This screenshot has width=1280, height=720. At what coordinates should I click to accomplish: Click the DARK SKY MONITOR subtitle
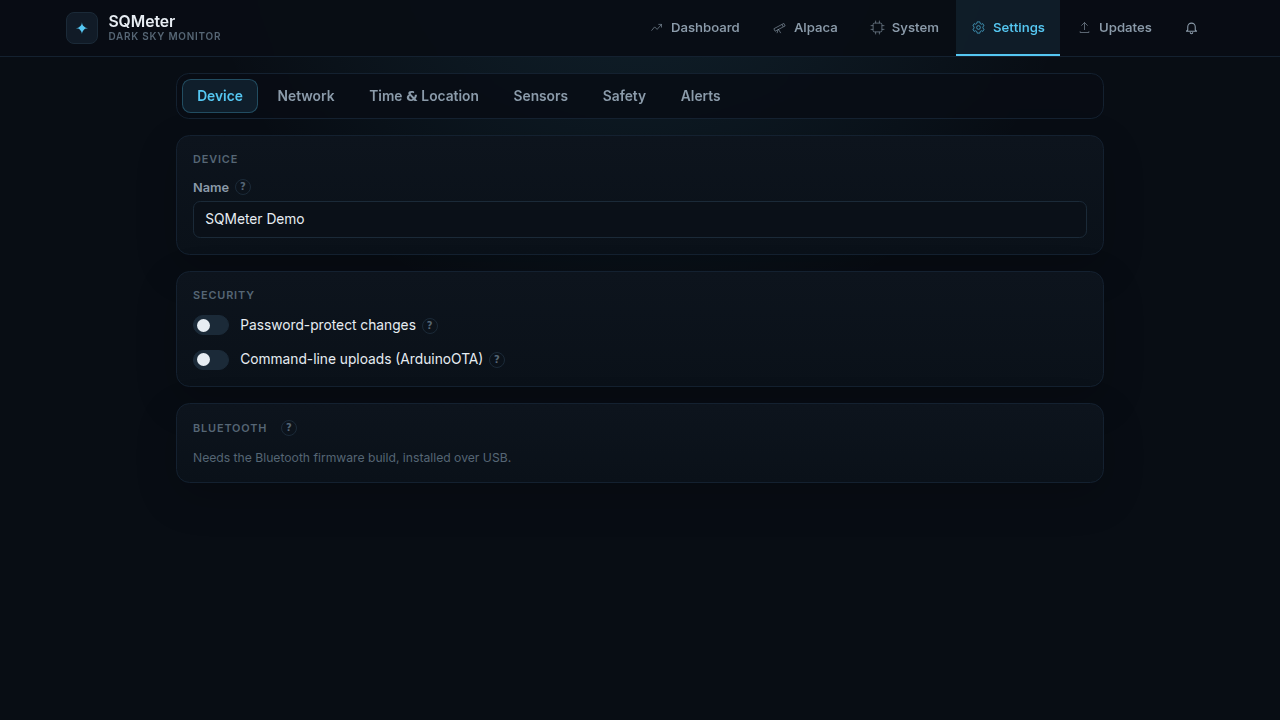tap(165, 36)
